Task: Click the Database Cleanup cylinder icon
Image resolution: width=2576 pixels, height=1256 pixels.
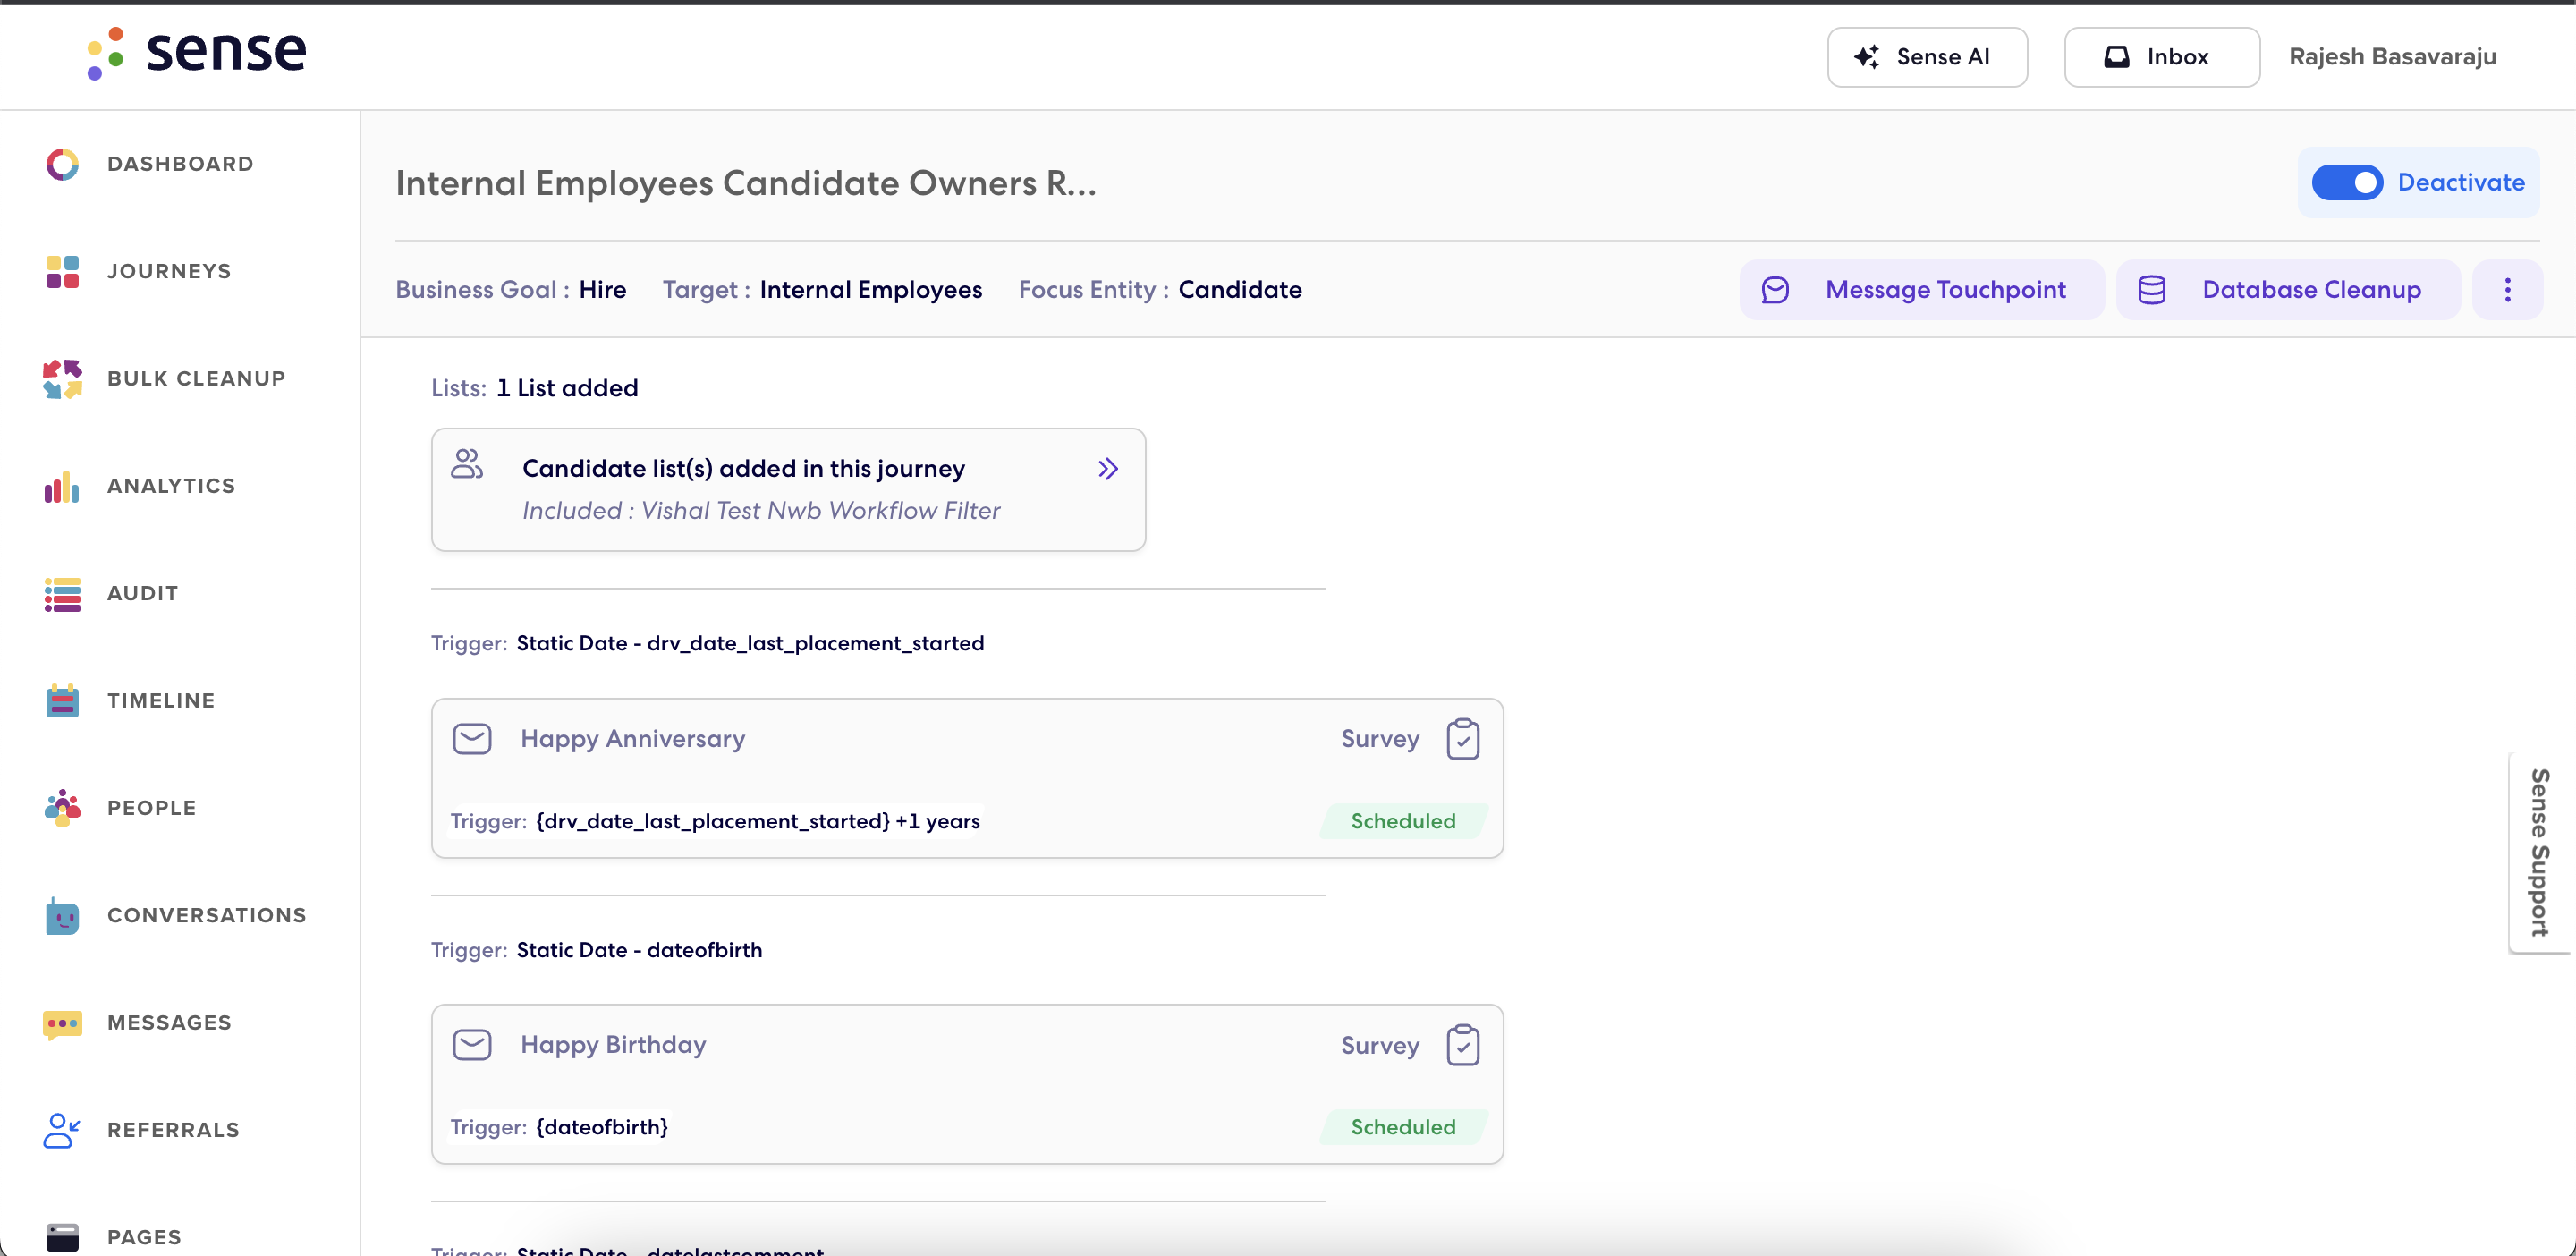Action: pos(2151,290)
